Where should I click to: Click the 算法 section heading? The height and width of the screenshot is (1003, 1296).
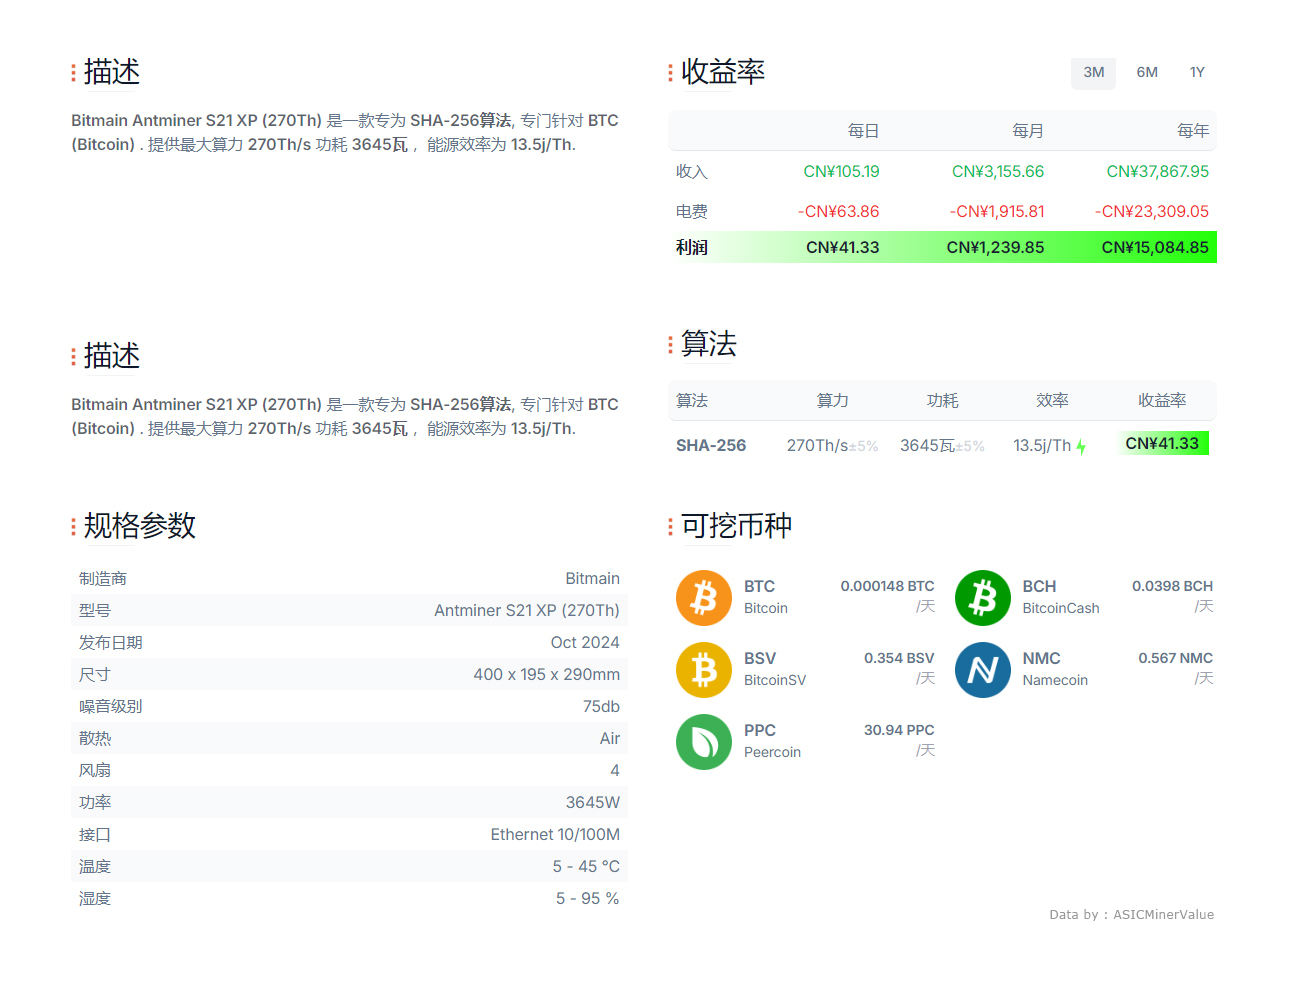709,344
